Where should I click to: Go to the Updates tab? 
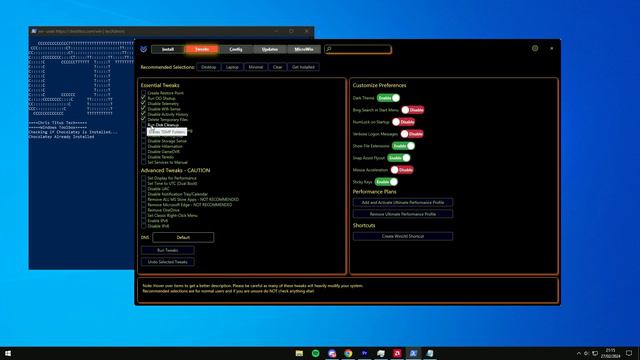click(270, 49)
